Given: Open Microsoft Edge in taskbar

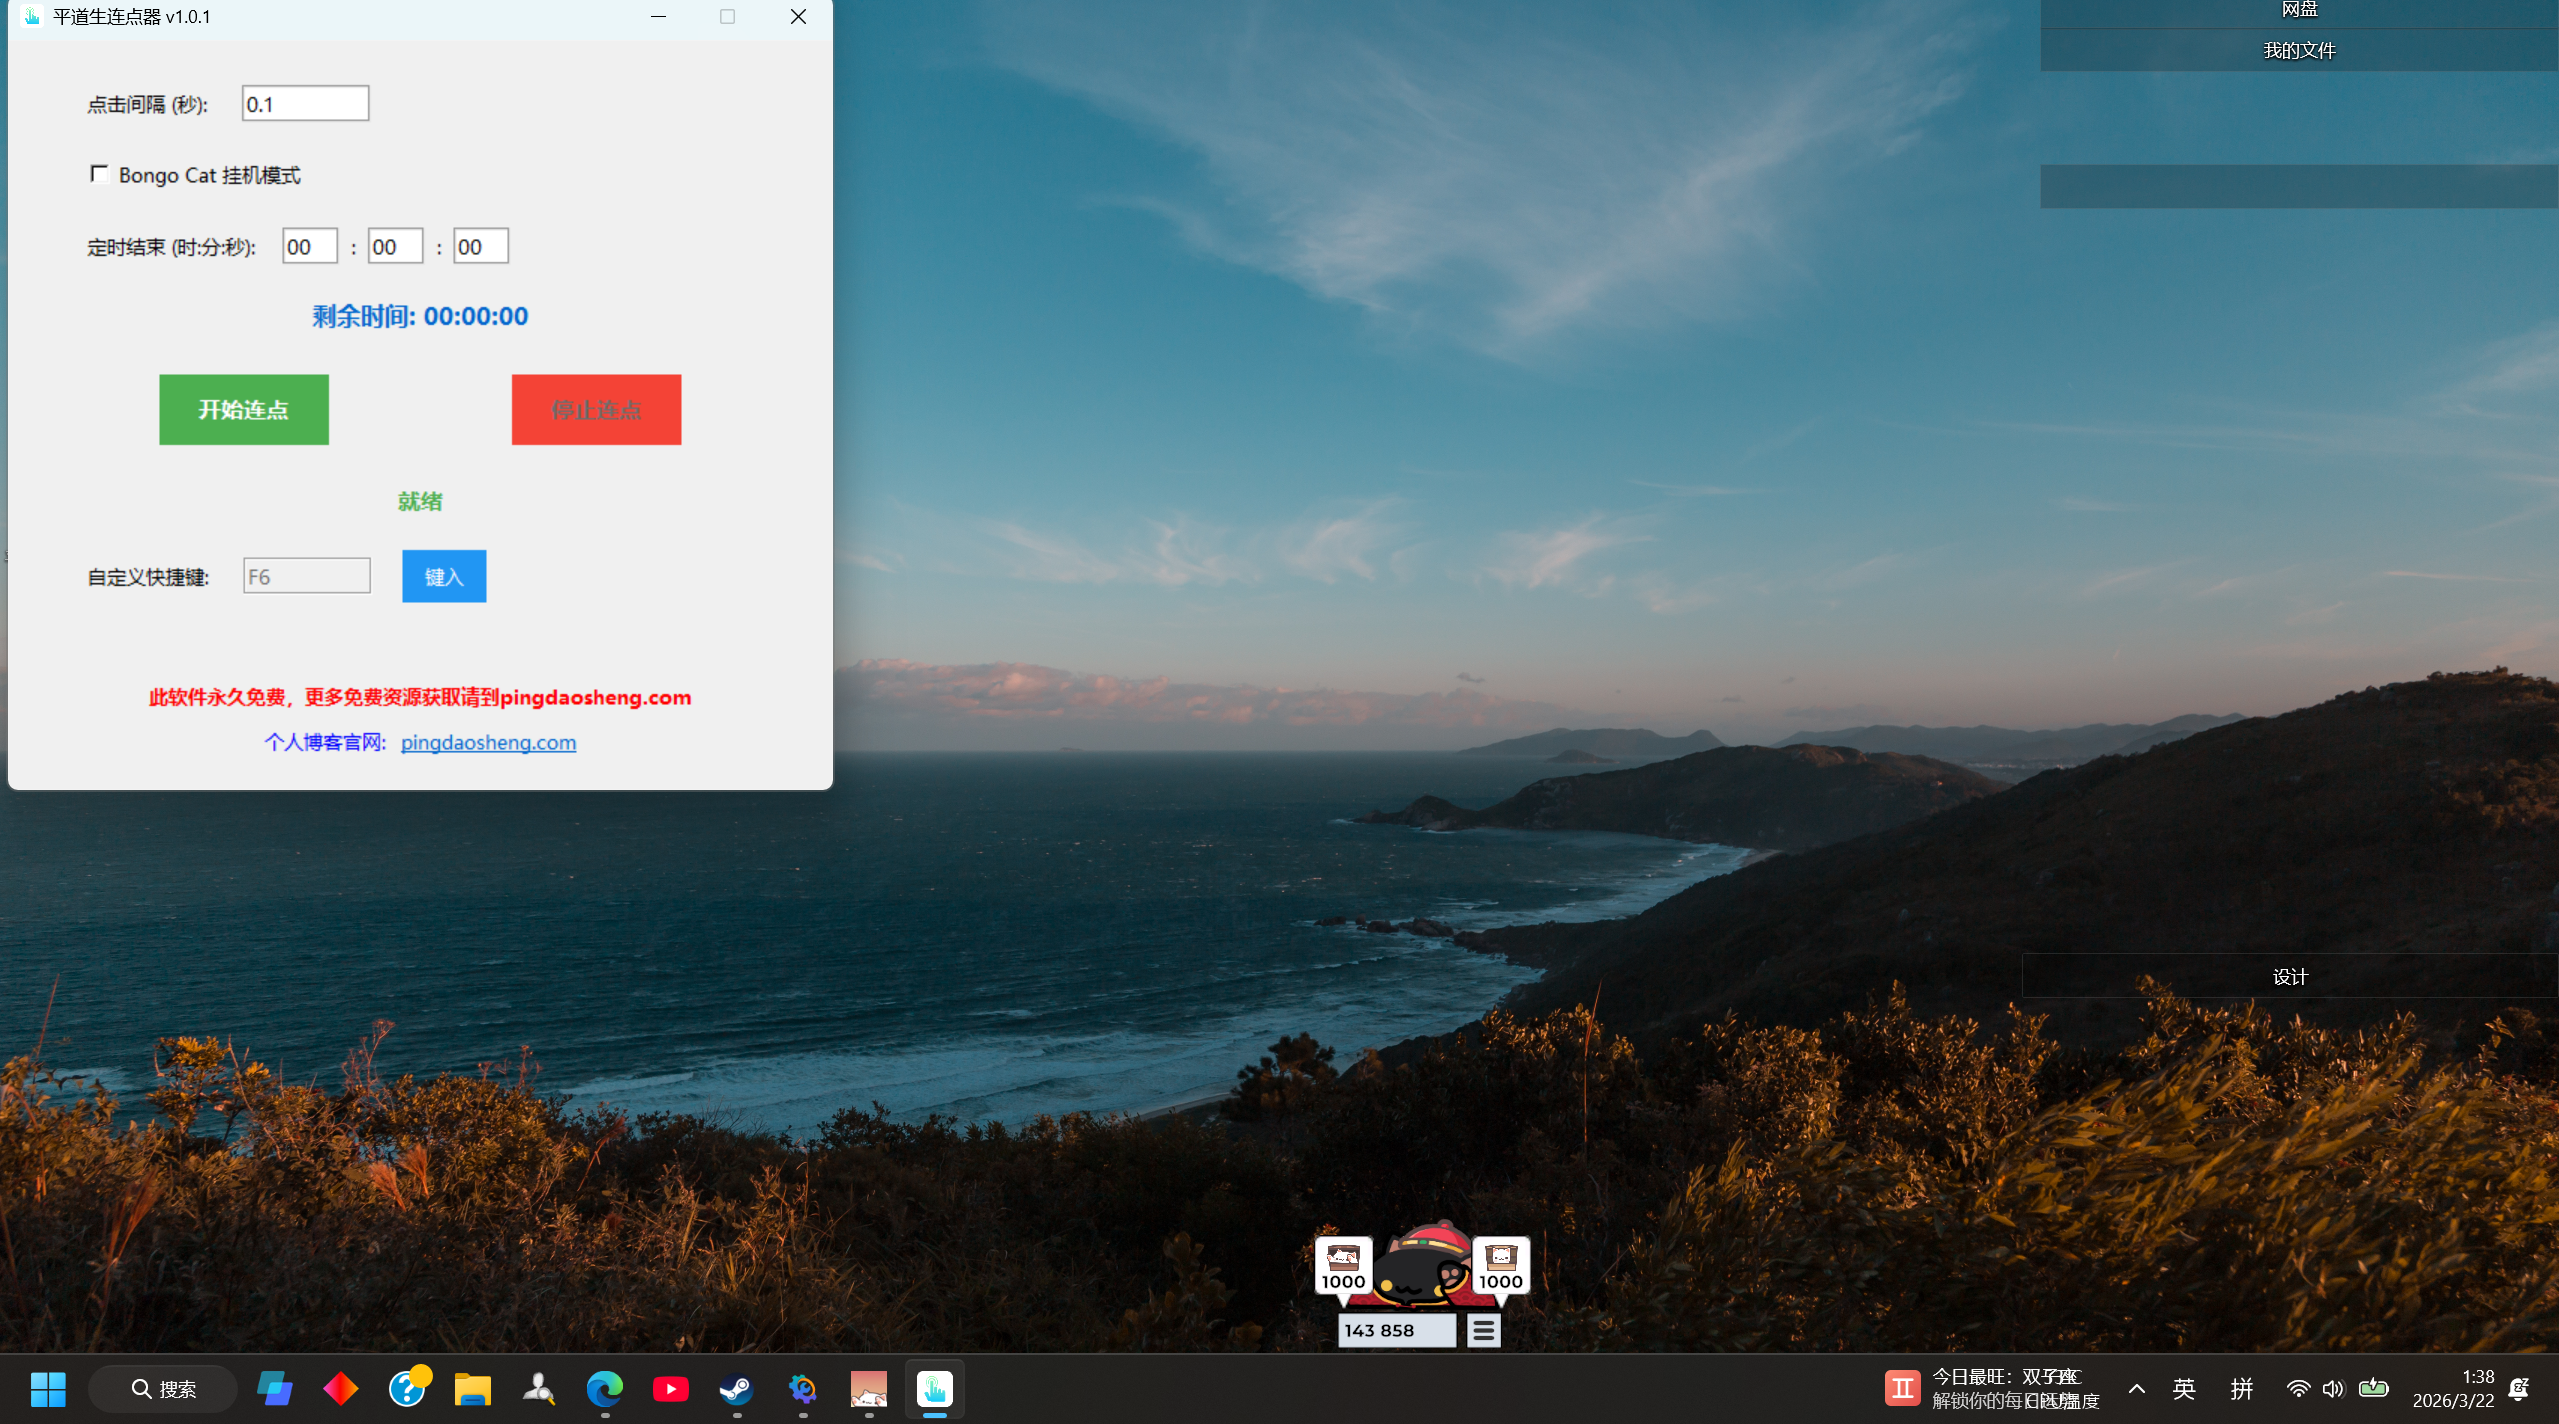Looking at the screenshot, I should coord(604,1389).
